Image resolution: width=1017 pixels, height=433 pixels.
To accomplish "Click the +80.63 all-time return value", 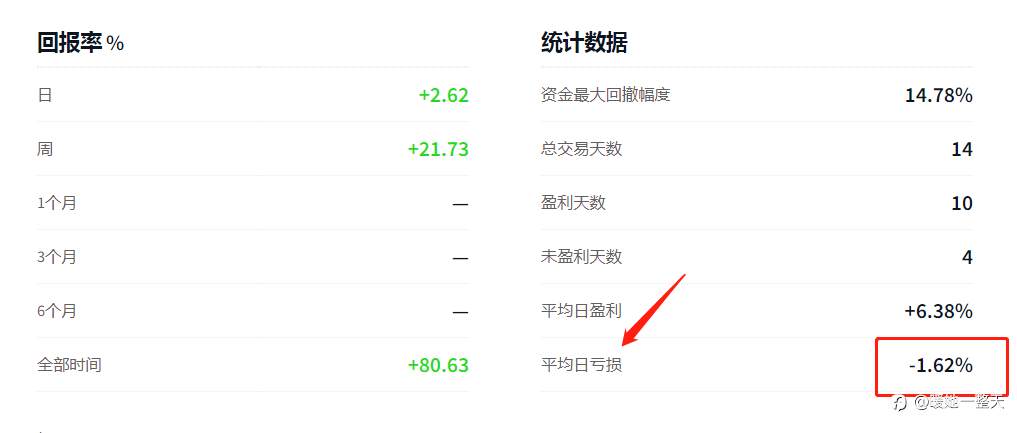I will pos(438,365).
